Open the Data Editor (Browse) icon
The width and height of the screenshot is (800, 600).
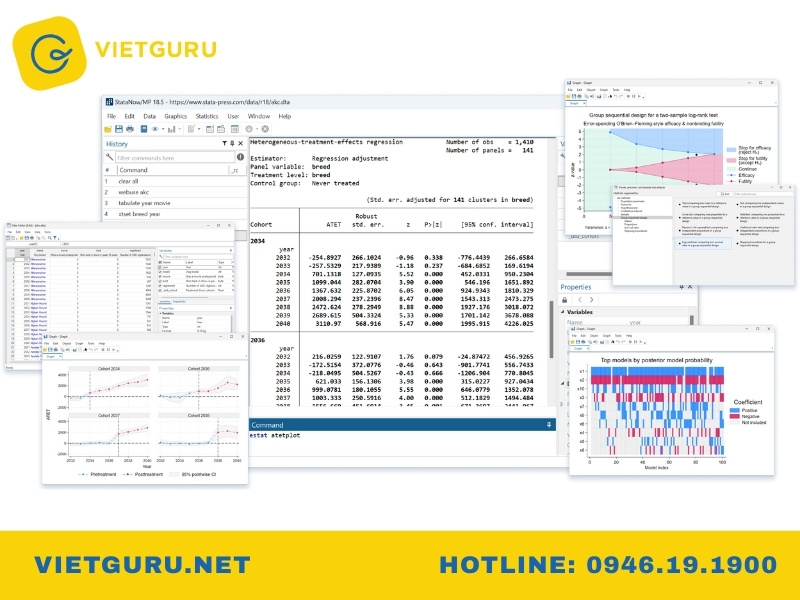(x=221, y=129)
